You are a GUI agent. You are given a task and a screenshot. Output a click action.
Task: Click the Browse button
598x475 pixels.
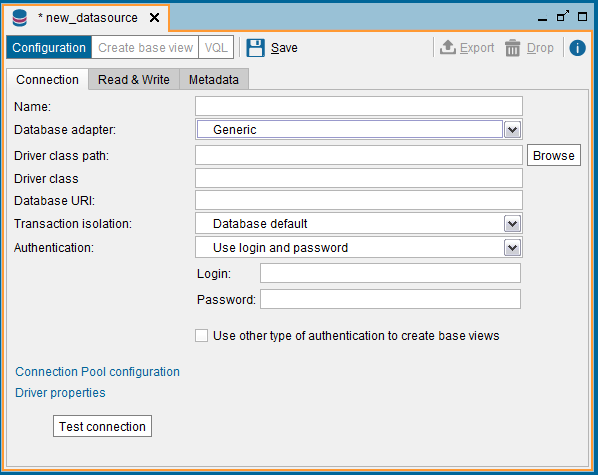click(x=554, y=155)
